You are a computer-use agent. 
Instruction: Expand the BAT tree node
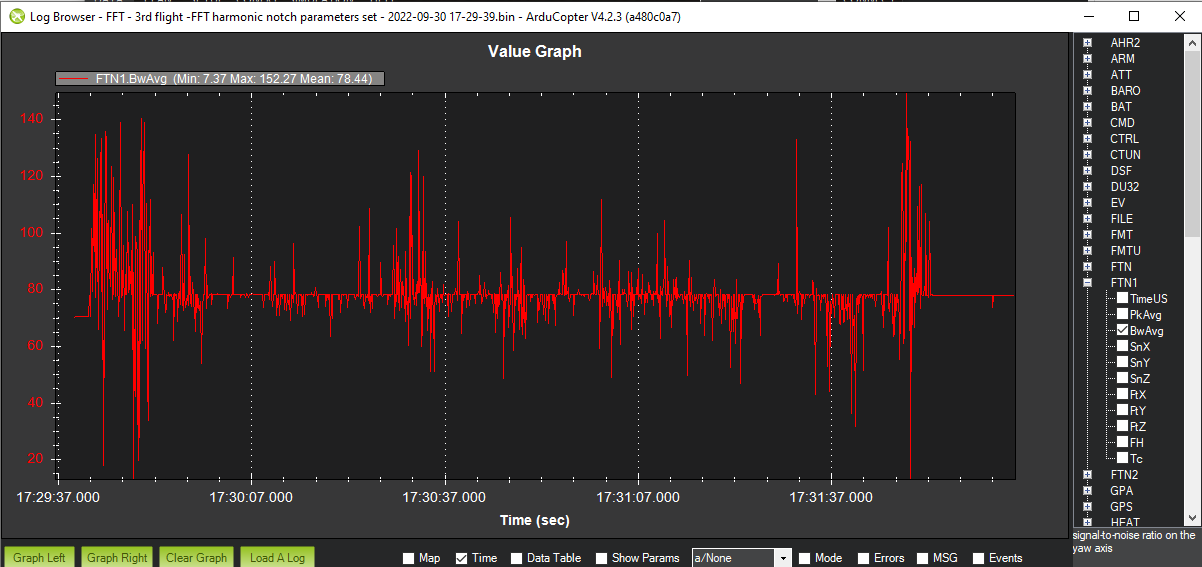pyautogui.click(x=1087, y=107)
